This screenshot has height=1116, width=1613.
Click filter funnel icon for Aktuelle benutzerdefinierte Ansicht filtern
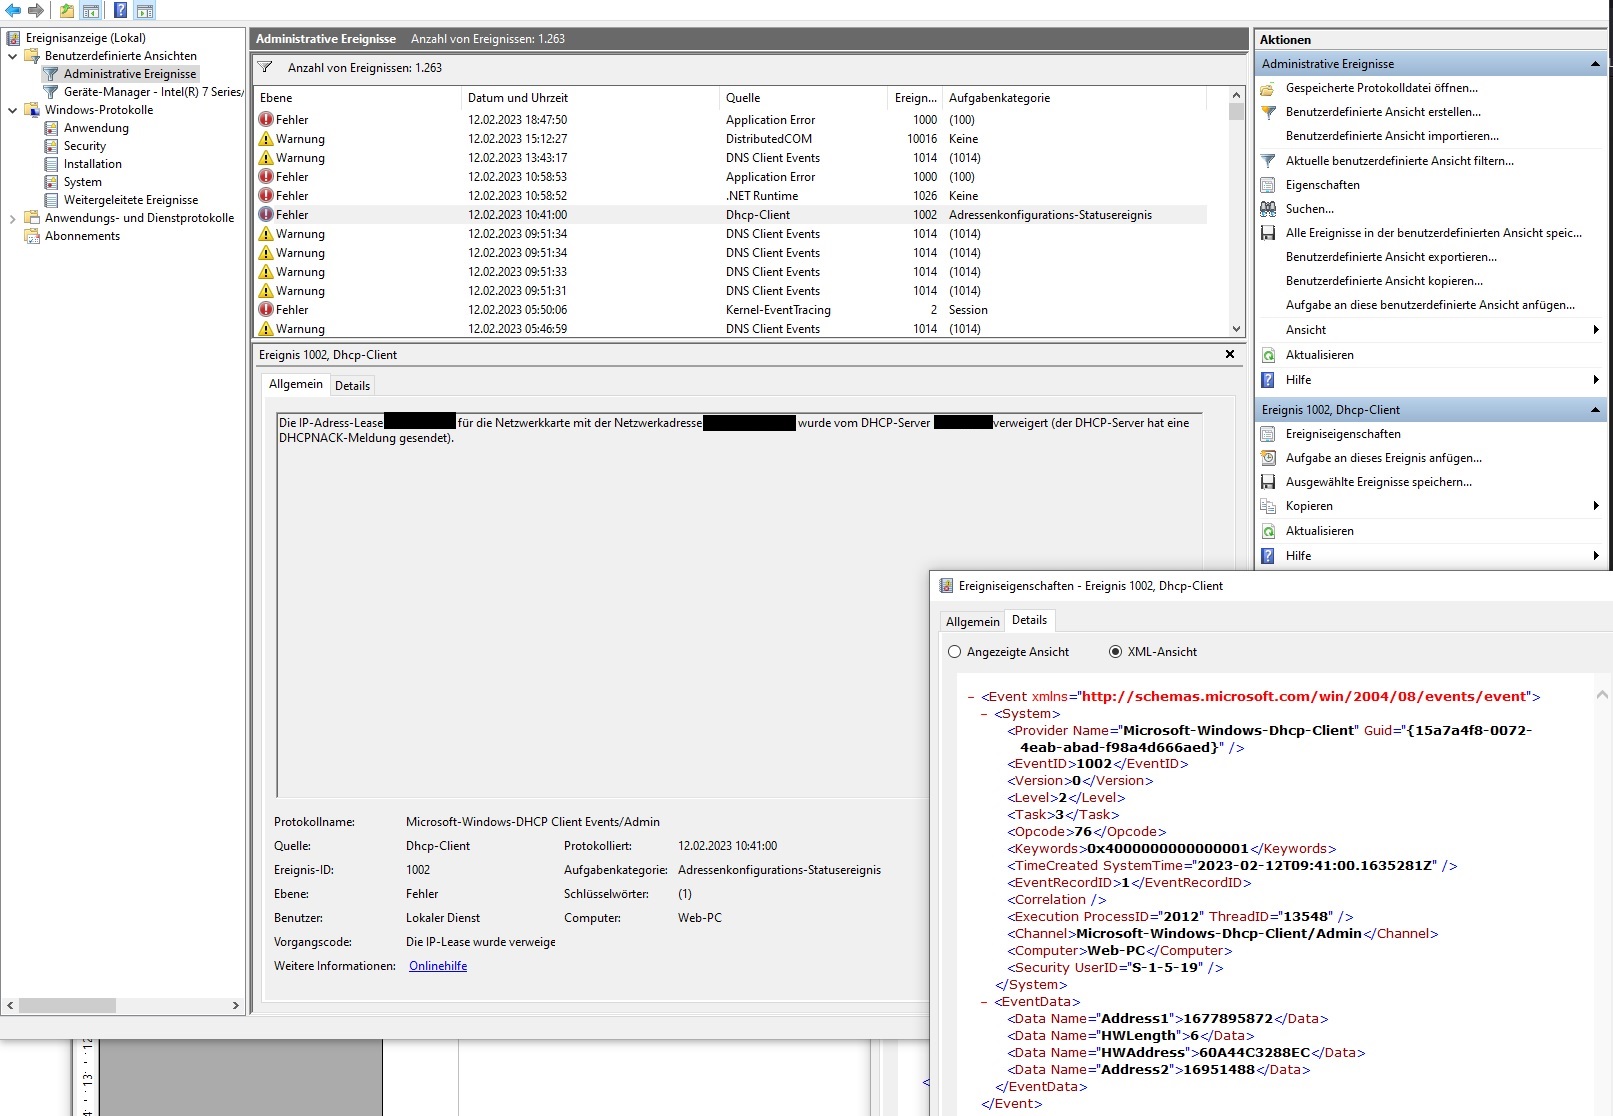click(1268, 161)
